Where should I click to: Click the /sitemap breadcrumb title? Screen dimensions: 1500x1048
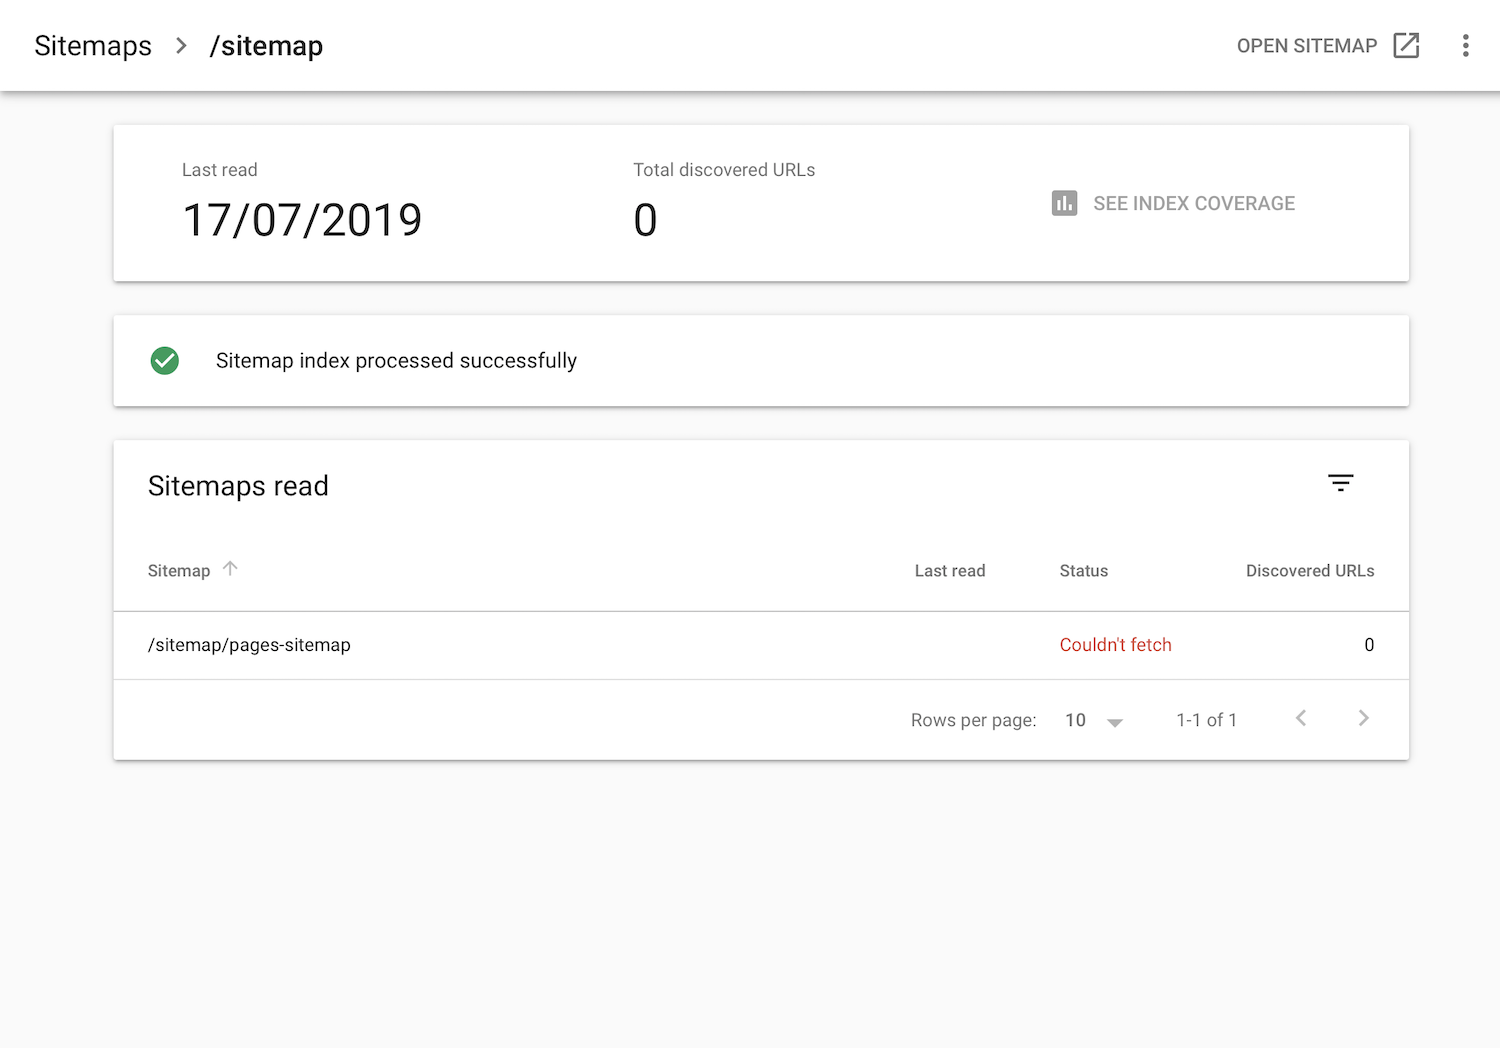click(266, 46)
